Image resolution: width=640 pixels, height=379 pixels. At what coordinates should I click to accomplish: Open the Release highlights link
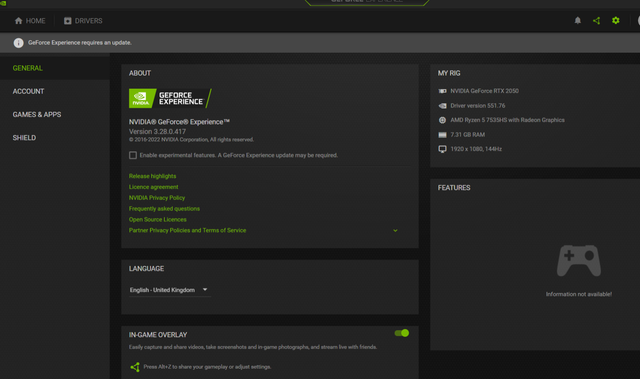pos(152,176)
